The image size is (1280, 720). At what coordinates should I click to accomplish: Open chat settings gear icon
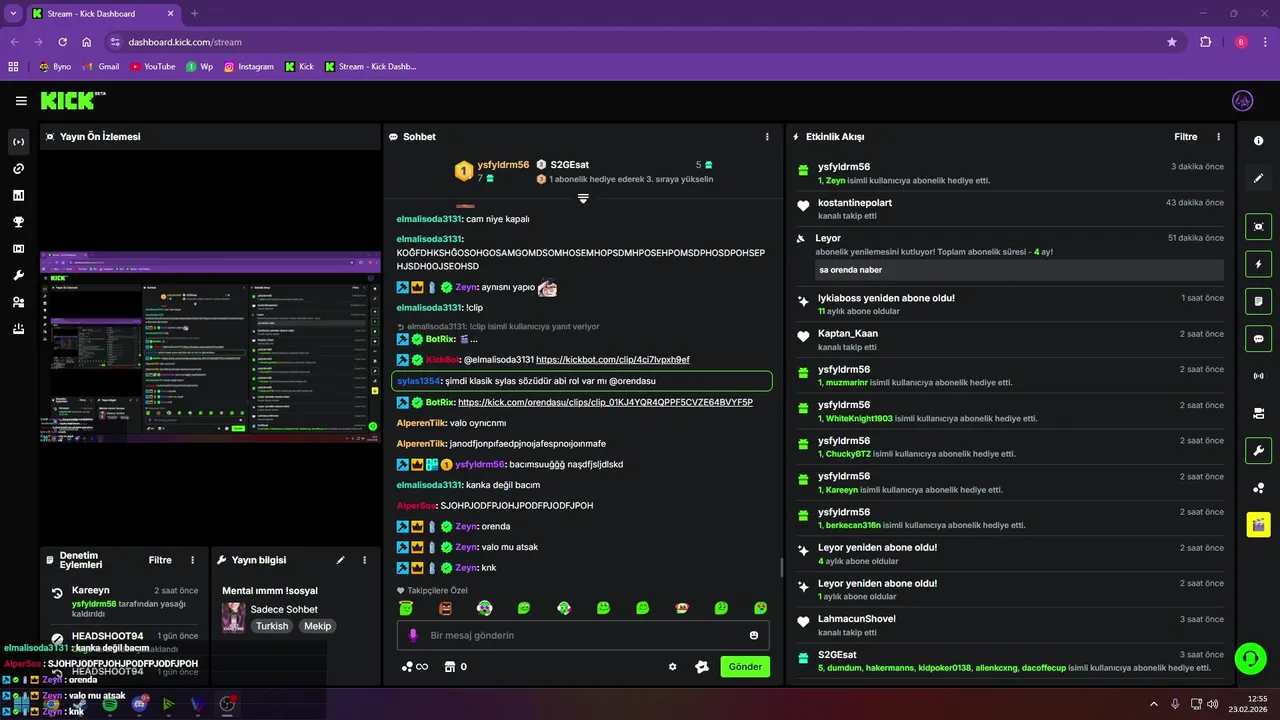[673, 667]
